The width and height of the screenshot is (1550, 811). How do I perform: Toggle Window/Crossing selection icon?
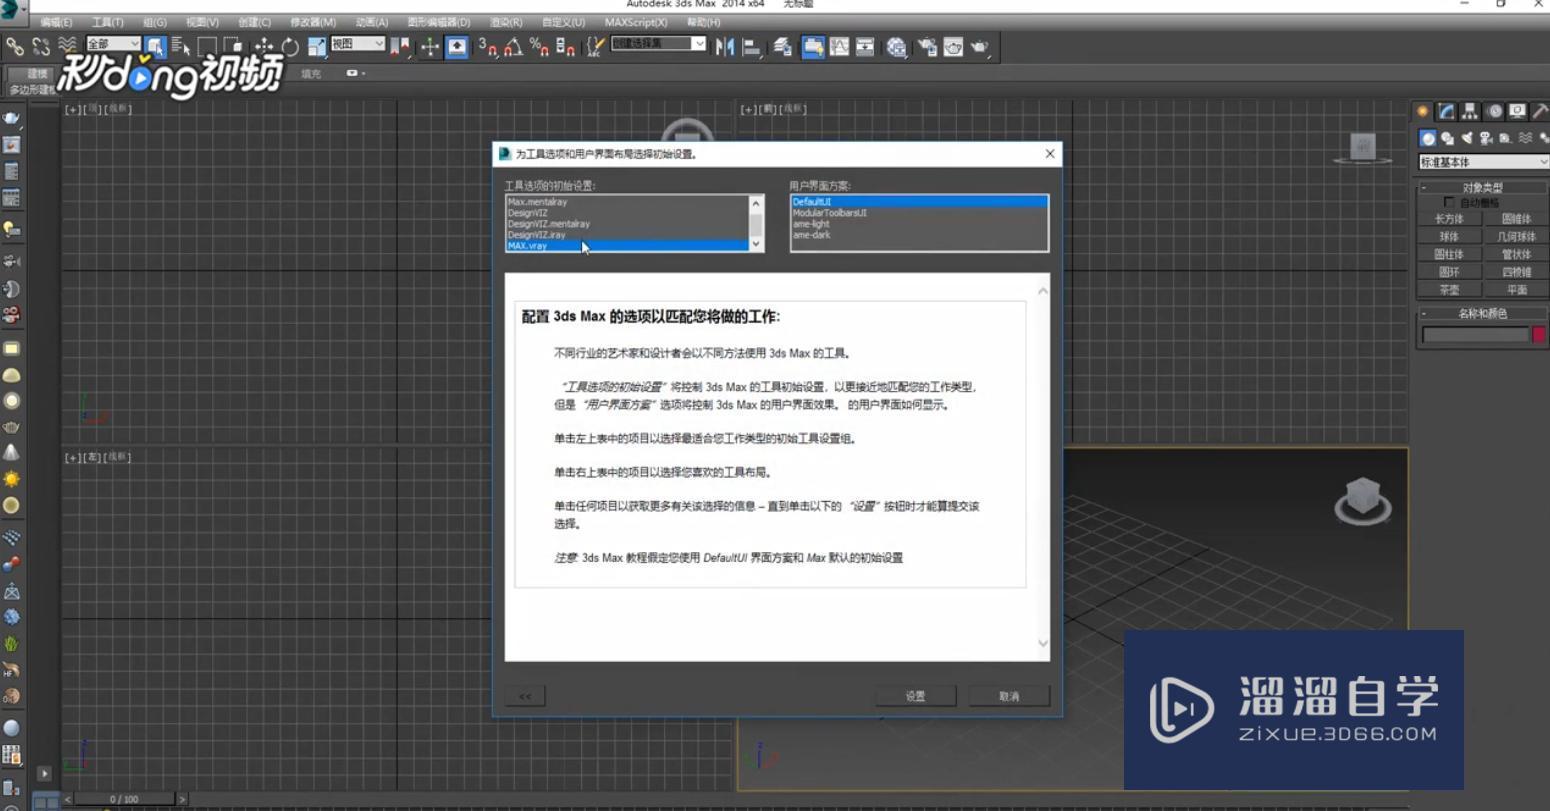coord(233,46)
